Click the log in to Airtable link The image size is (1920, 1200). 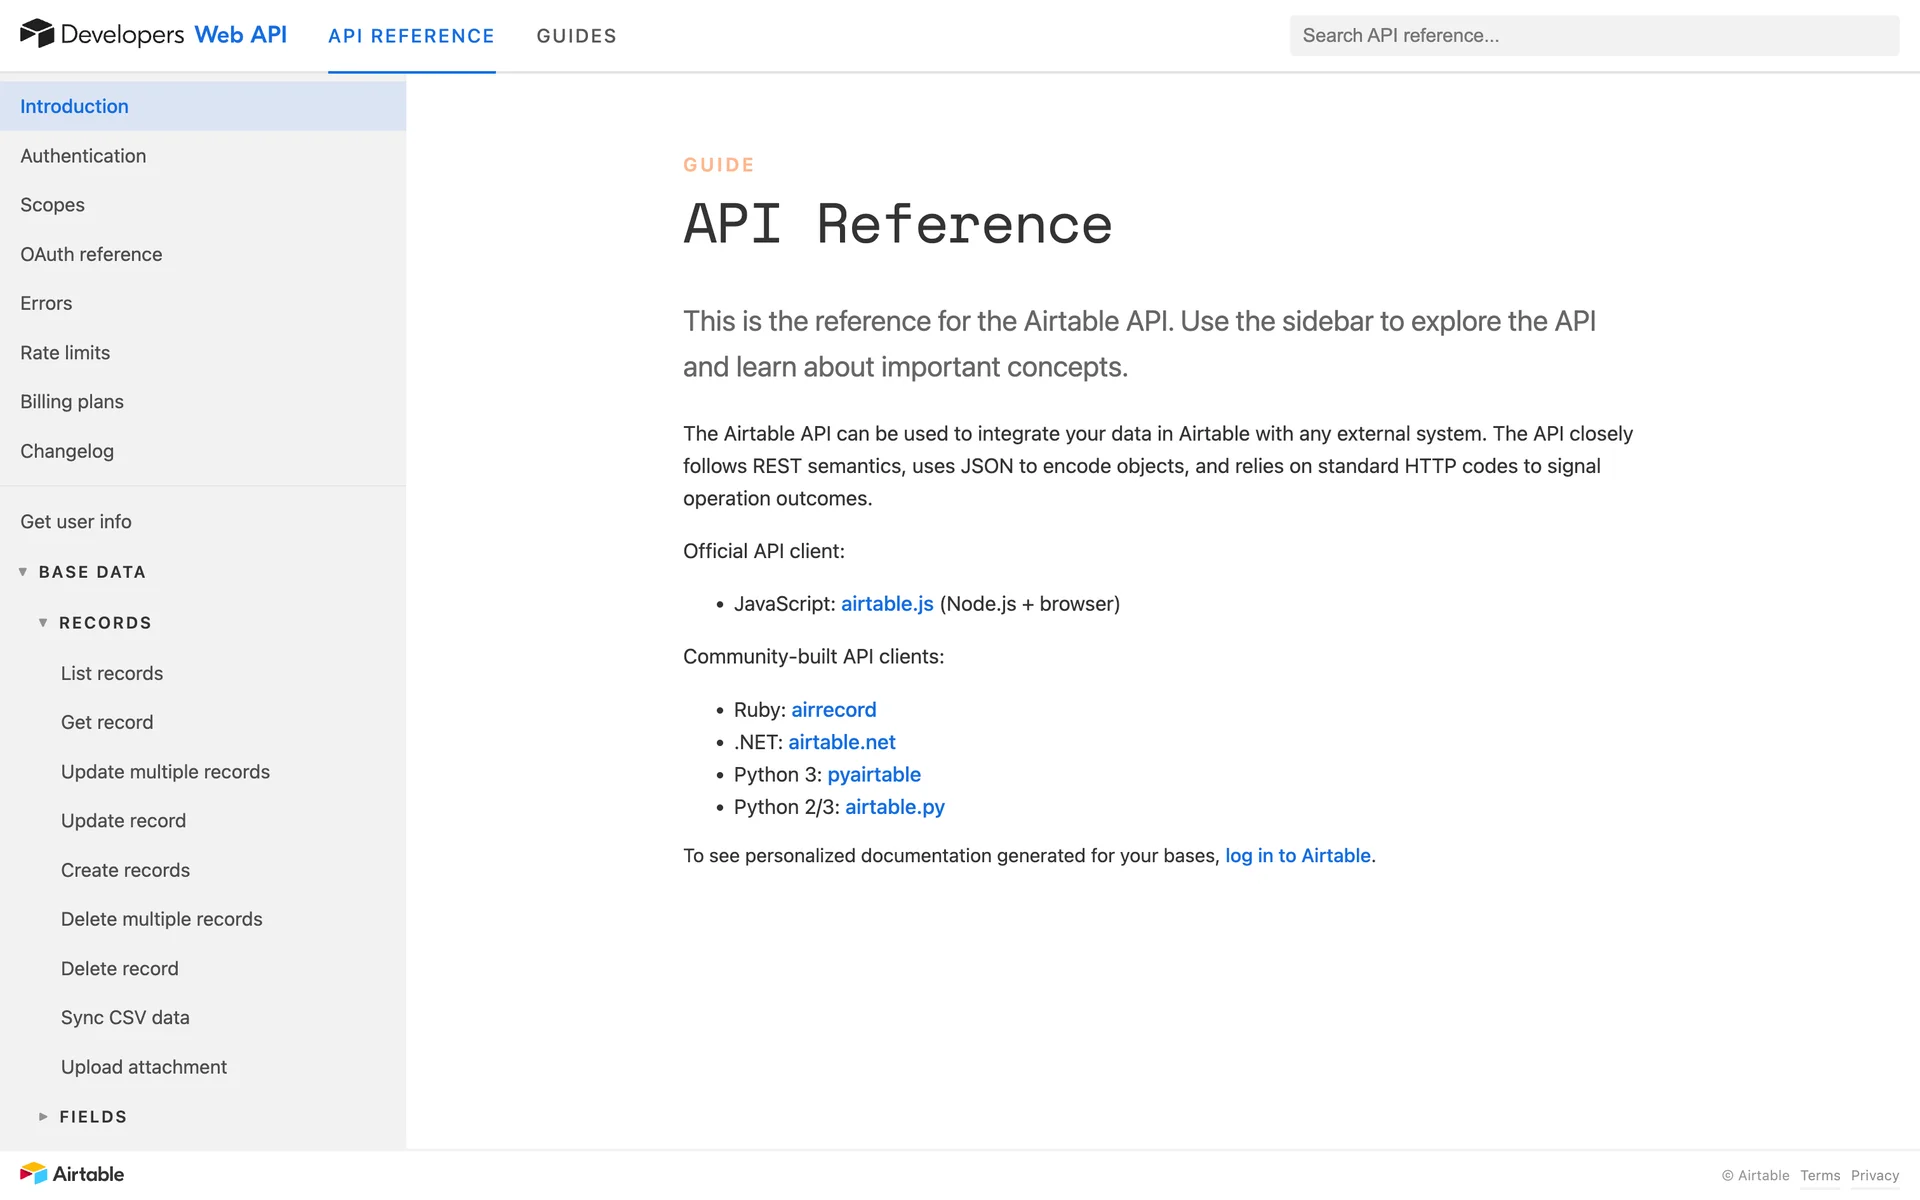(x=1297, y=856)
